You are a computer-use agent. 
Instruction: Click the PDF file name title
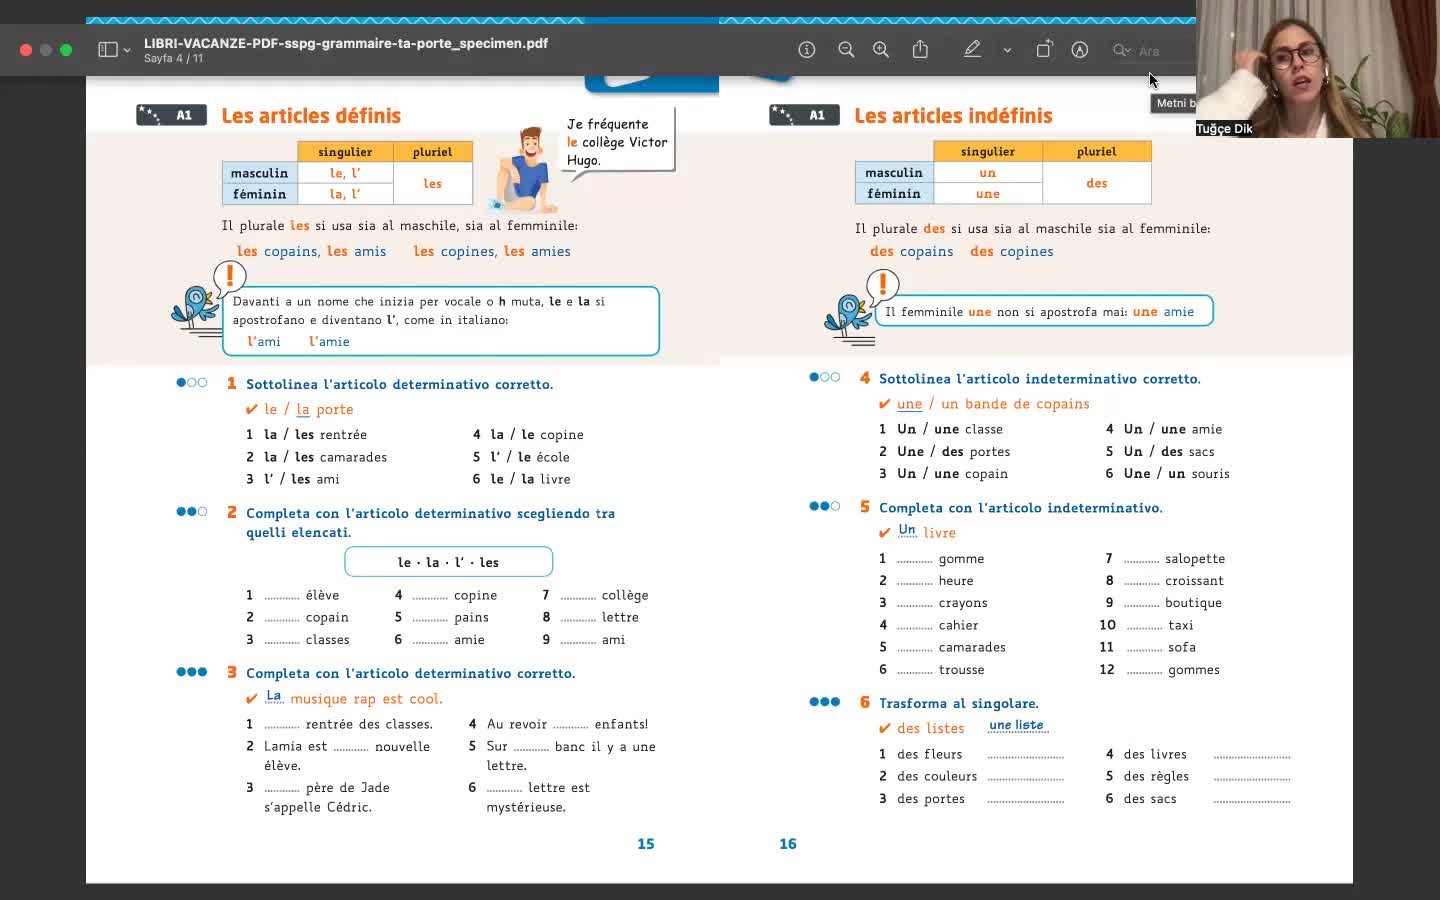[345, 43]
